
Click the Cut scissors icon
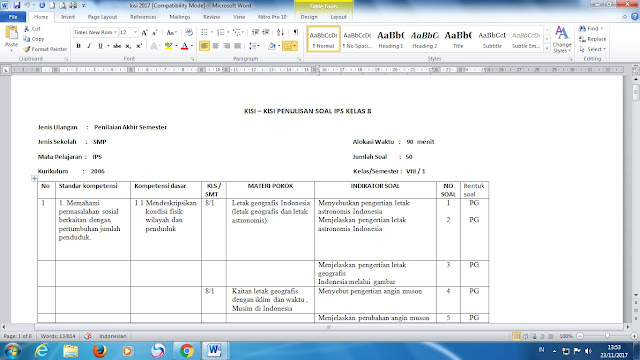point(27,29)
